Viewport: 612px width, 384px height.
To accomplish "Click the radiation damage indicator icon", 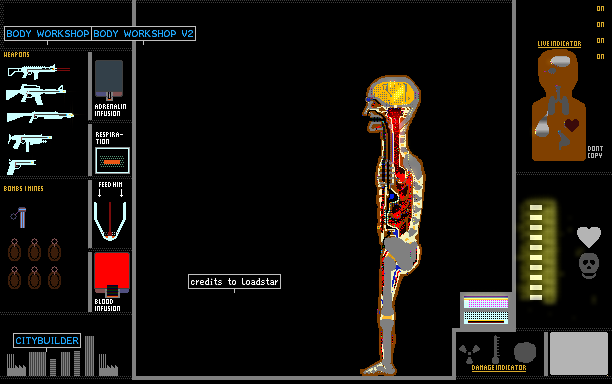I will 469,352.
